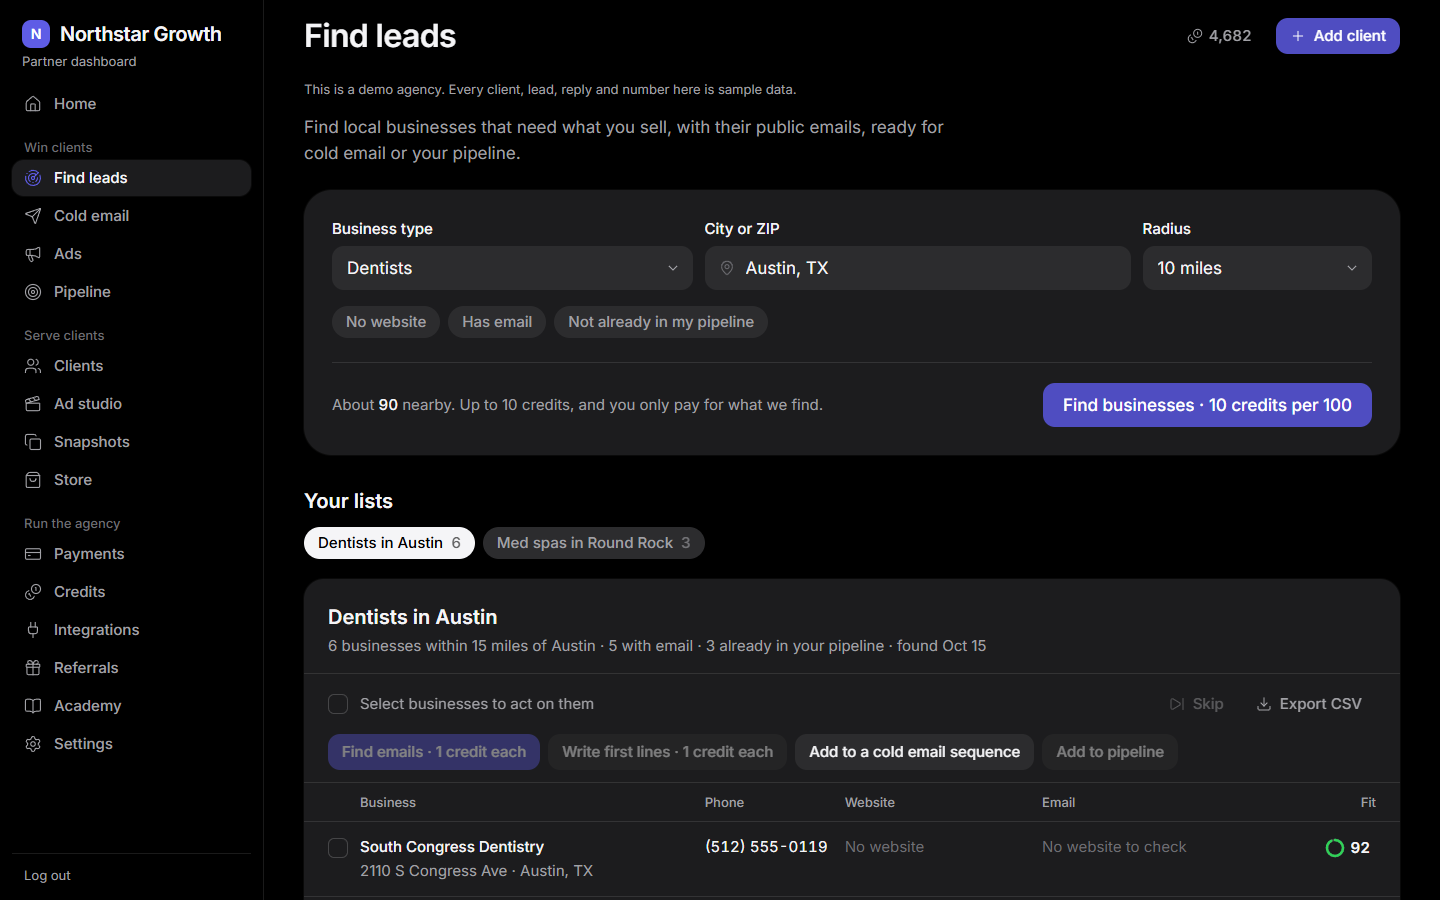This screenshot has width=1440, height=900.
Task: Click the City or ZIP input field
Action: pyautogui.click(x=918, y=268)
